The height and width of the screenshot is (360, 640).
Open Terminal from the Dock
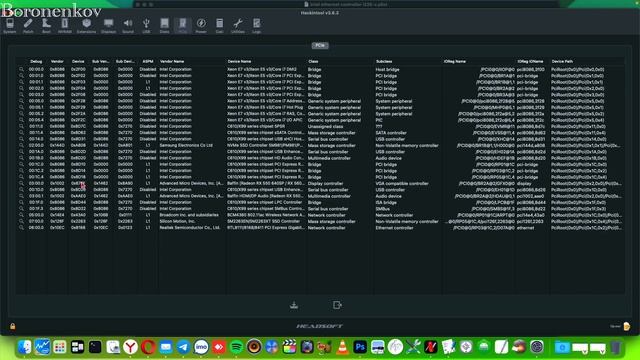pos(95,347)
